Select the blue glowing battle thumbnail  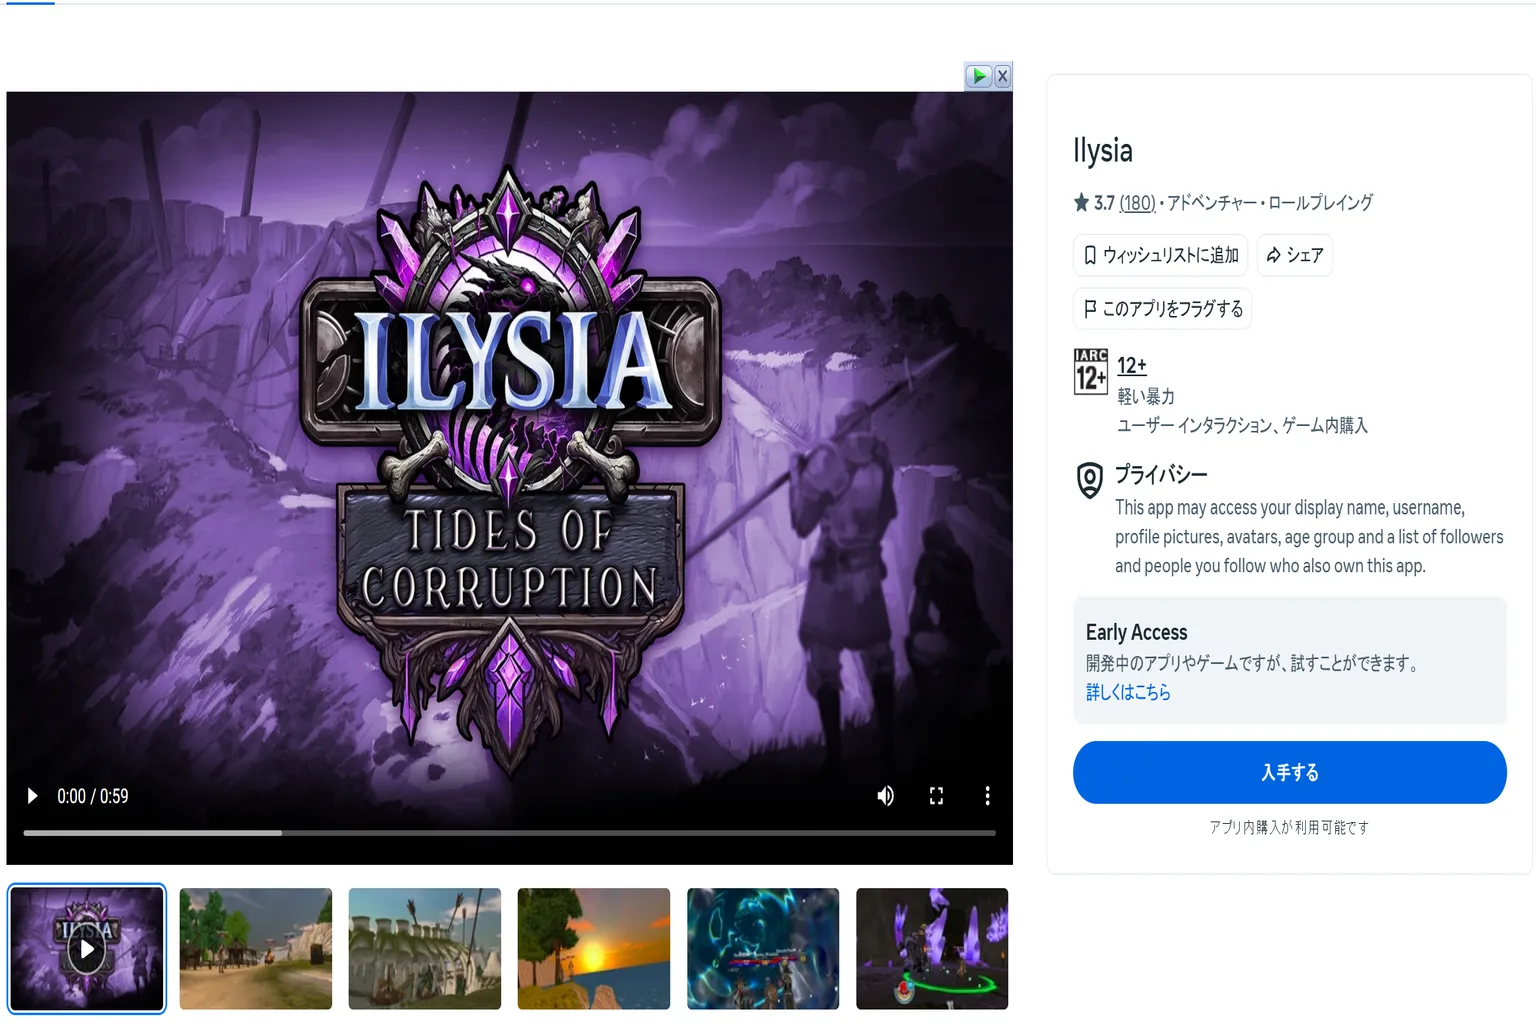(763, 949)
